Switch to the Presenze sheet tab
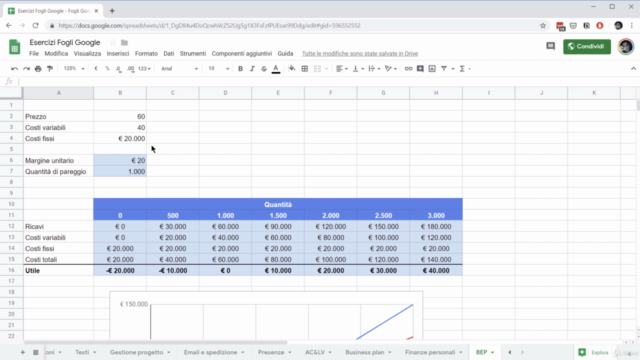 pyautogui.click(x=271, y=352)
